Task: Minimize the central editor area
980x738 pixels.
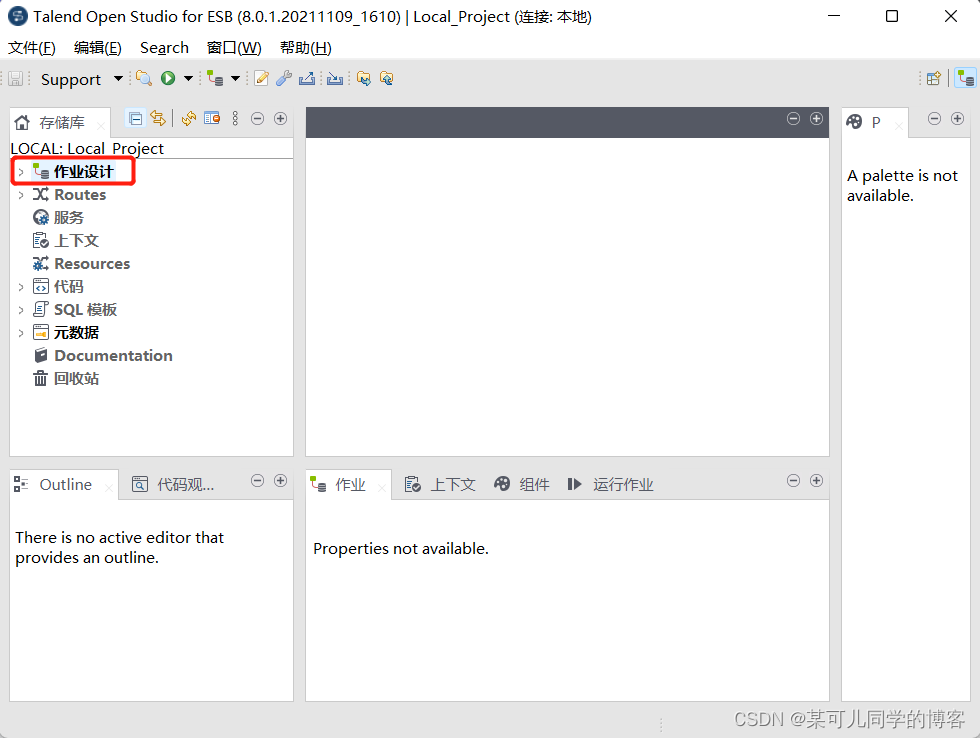Action: pyautogui.click(x=793, y=119)
